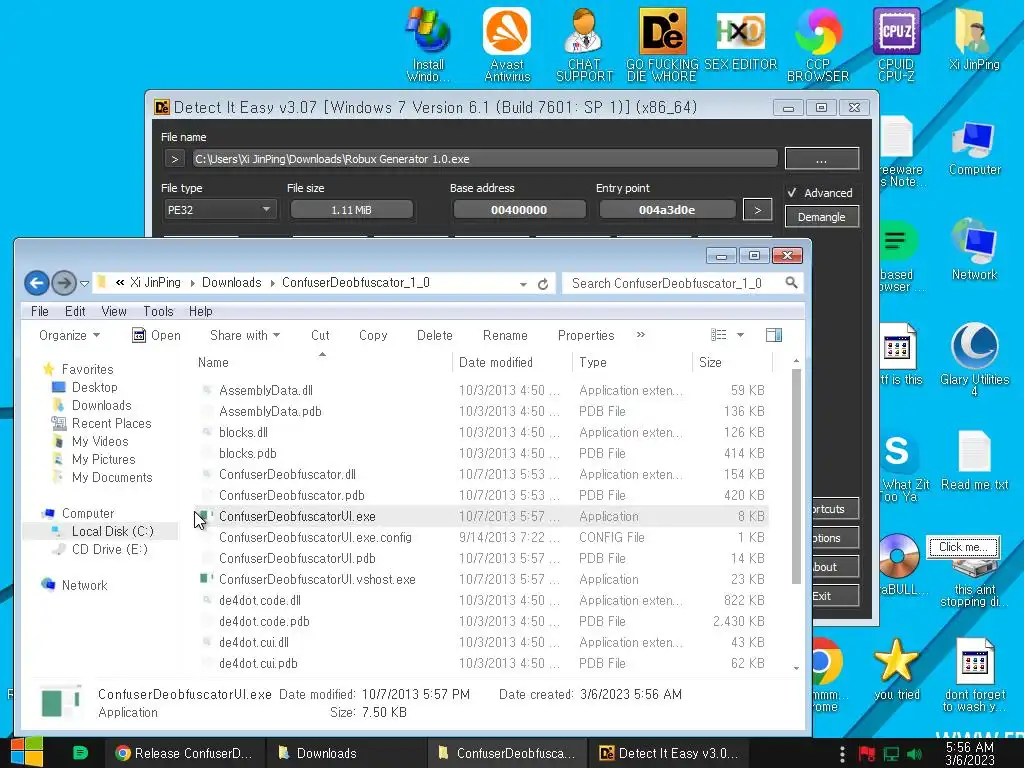1024x768 pixels.
Task: Click the file name path field in Detect It Easy
Action: 485,159
